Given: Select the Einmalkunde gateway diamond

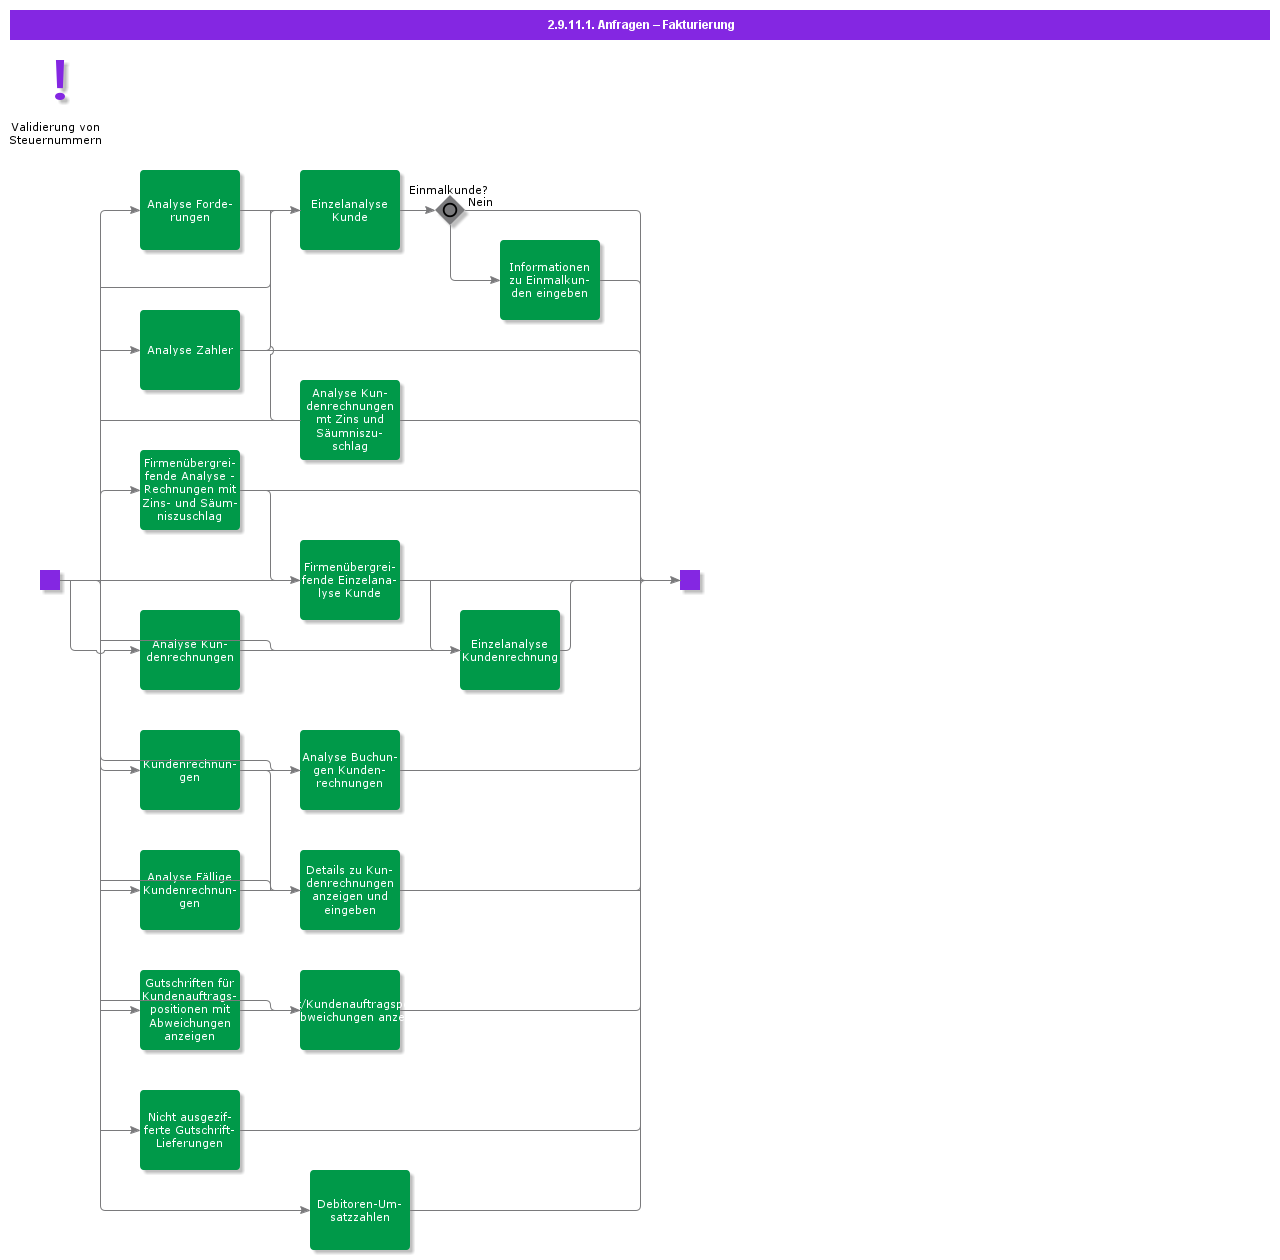Looking at the screenshot, I should point(450,210).
